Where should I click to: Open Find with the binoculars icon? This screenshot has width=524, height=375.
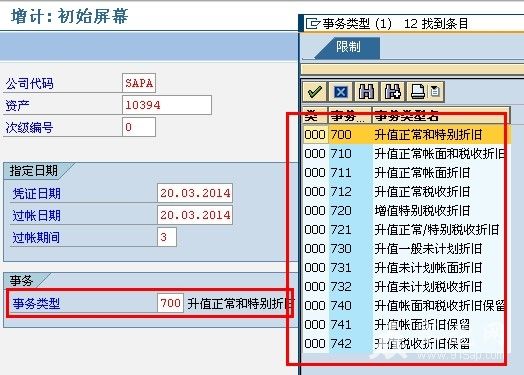366,92
